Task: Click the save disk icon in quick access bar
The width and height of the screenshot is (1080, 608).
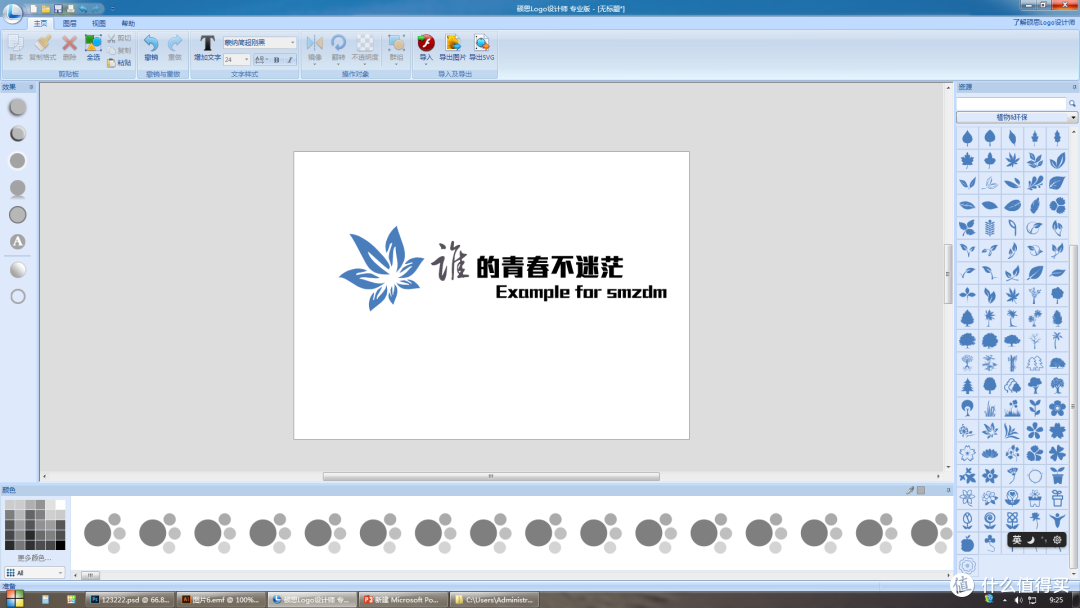Action: (58, 9)
